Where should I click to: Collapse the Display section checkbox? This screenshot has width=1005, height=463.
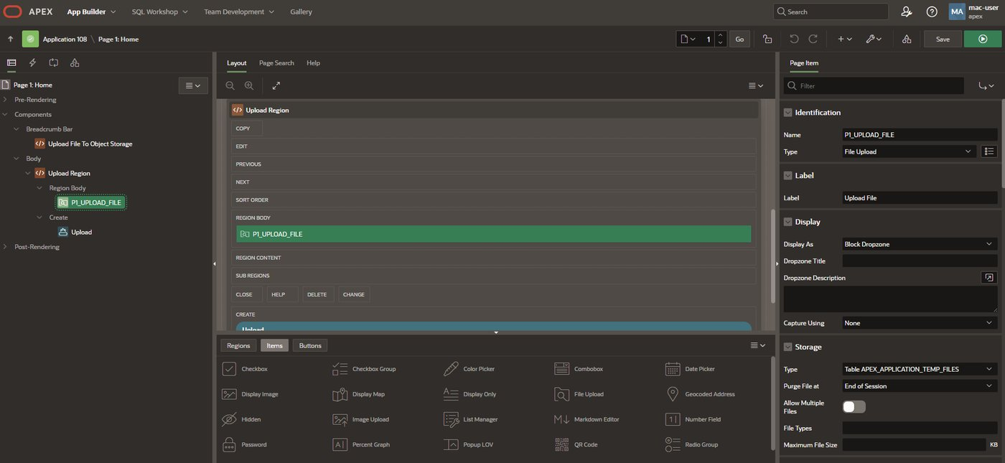tap(788, 222)
